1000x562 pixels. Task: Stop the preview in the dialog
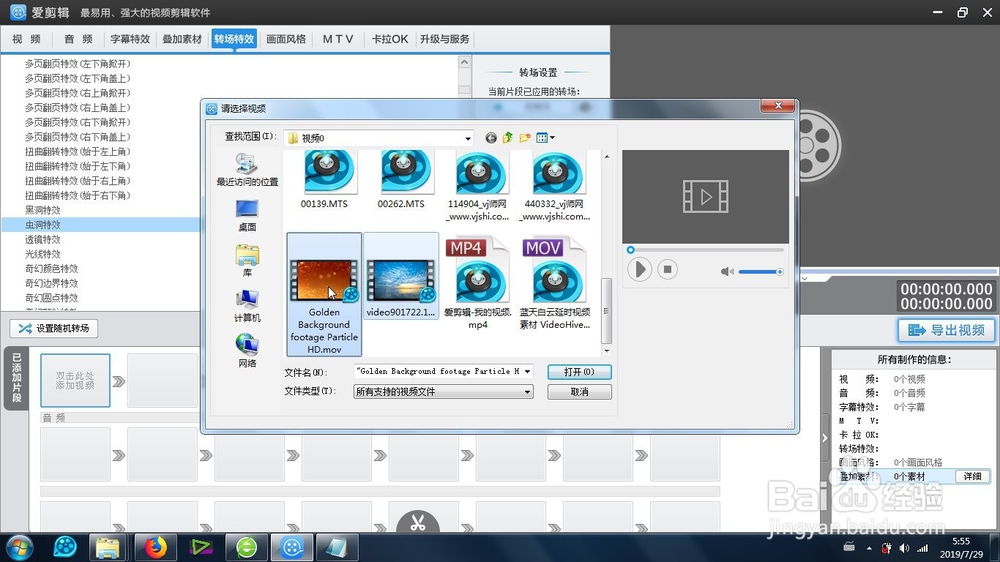(667, 269)
